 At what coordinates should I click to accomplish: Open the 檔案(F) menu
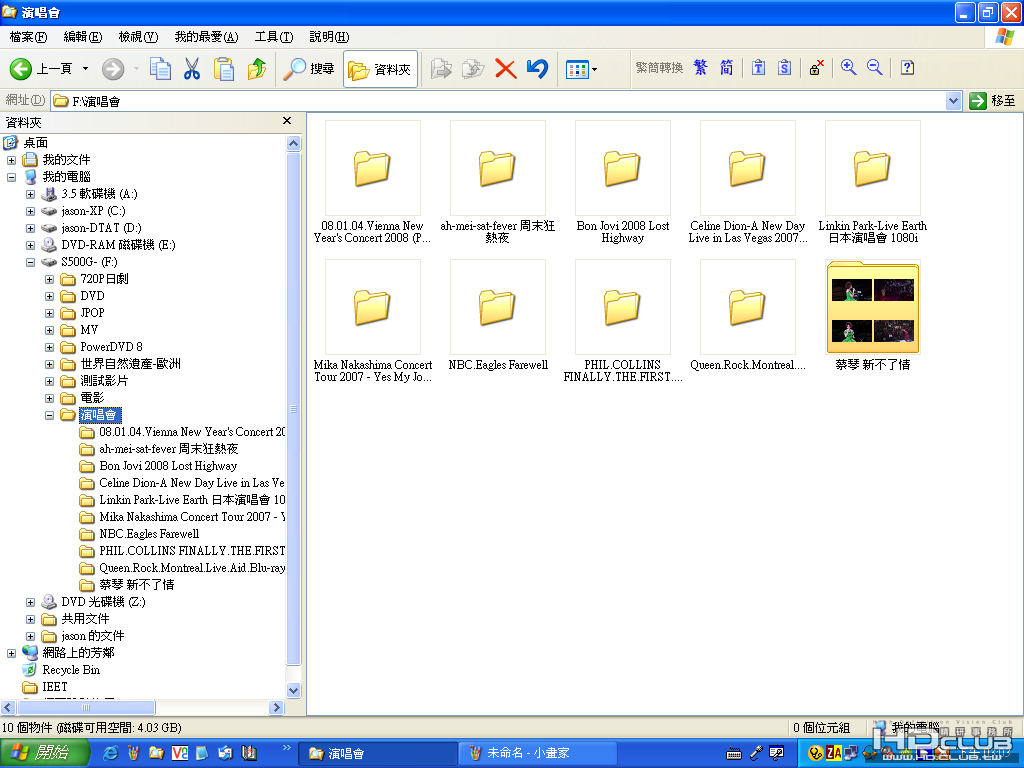28,37
